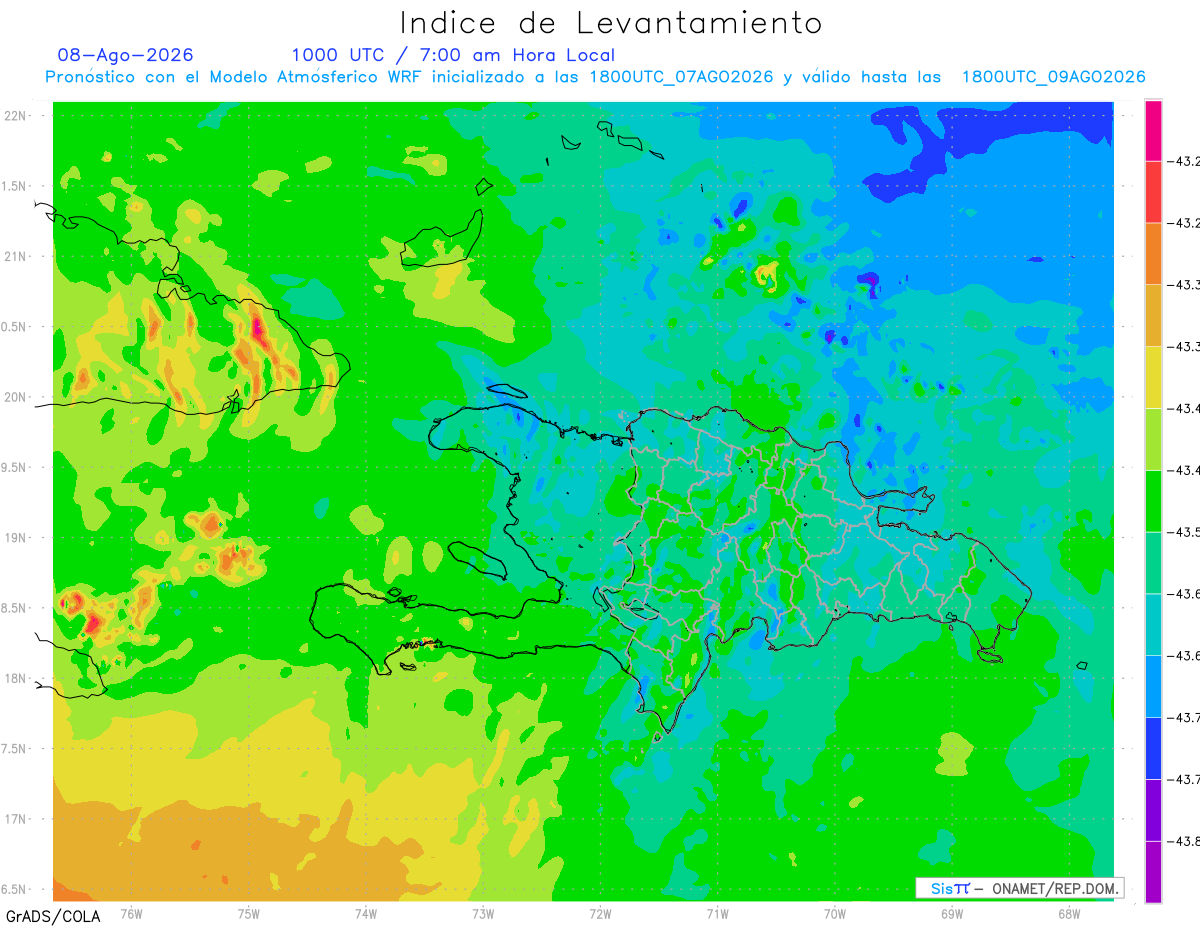Click the legend value label -43.5

(x=1184, y=531)
